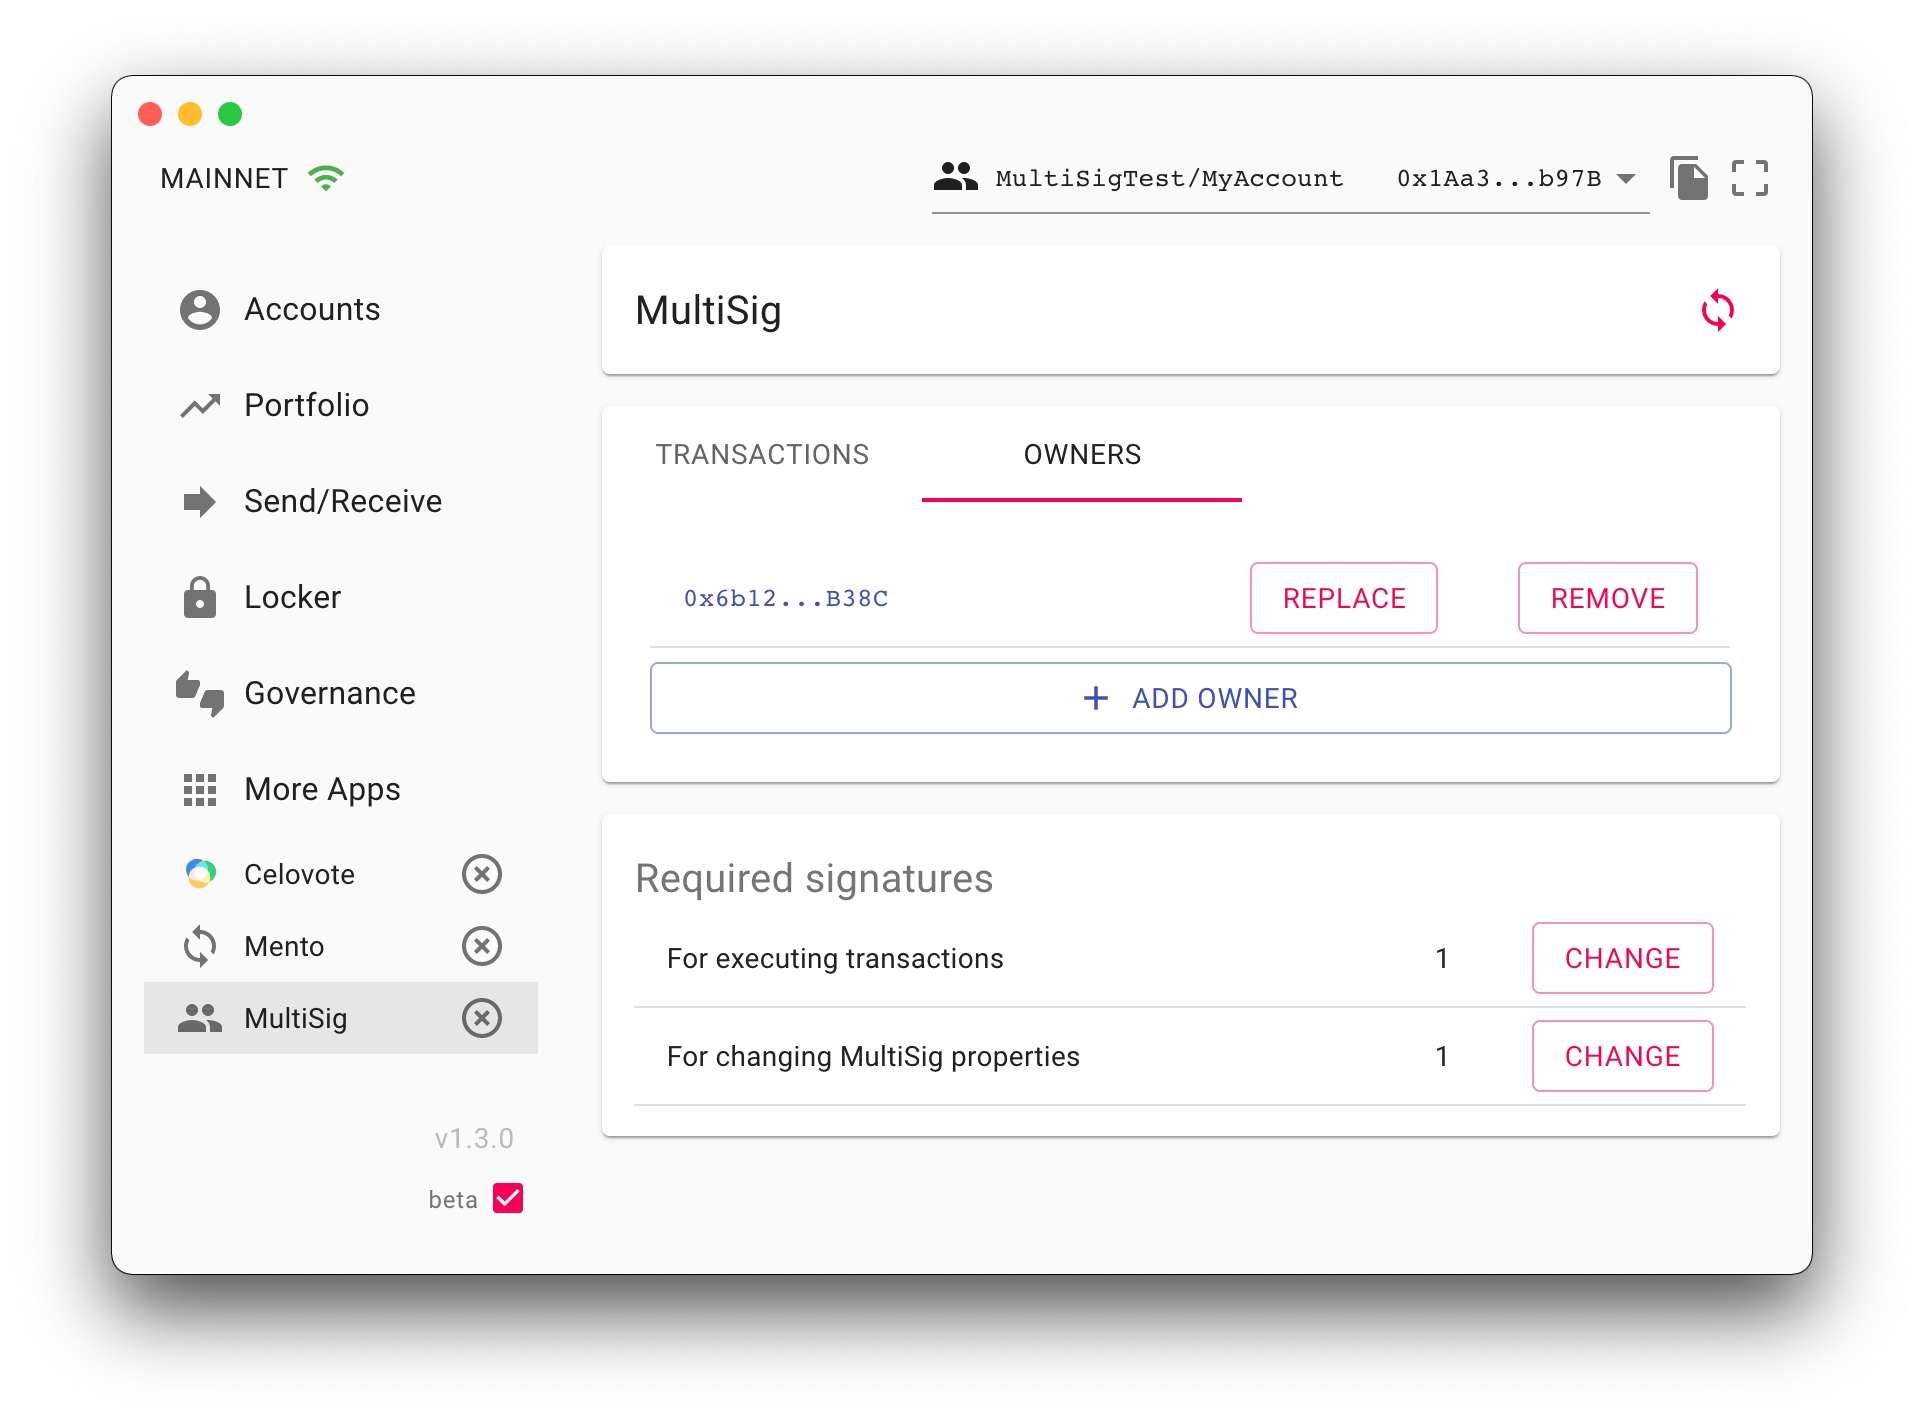The height and width of the screenshot is (1422, 1924).
Task: Open MultiSigTest/MyAccount account selector
Action: 1168,179
